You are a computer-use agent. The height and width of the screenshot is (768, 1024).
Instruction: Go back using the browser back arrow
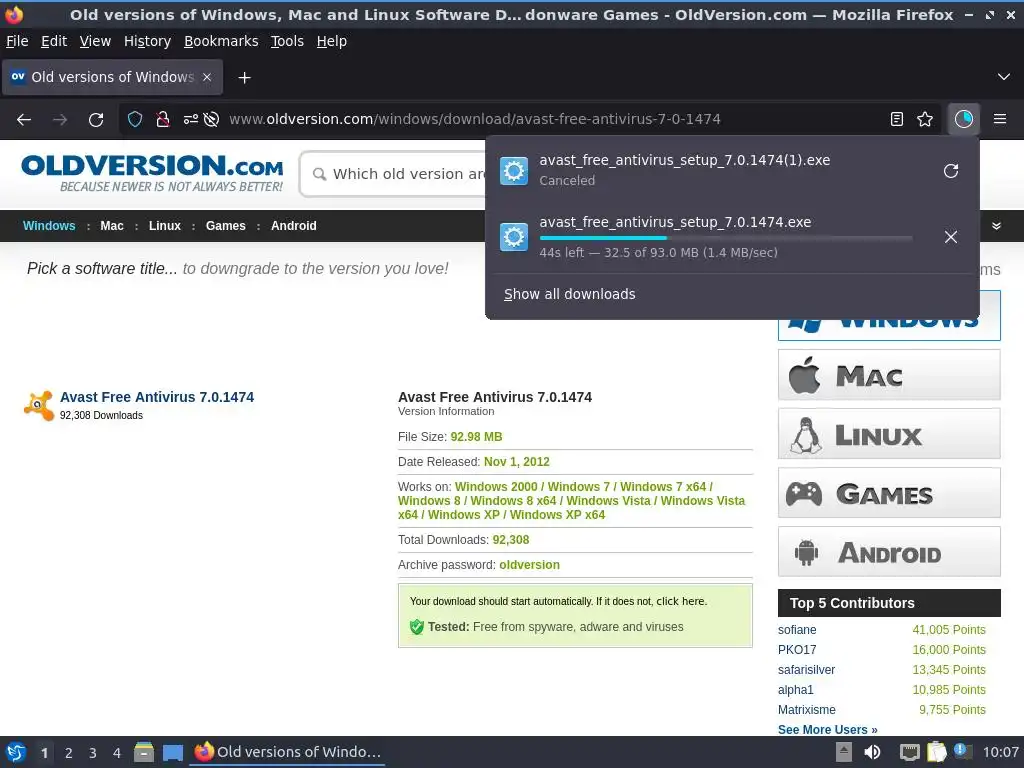24,120
